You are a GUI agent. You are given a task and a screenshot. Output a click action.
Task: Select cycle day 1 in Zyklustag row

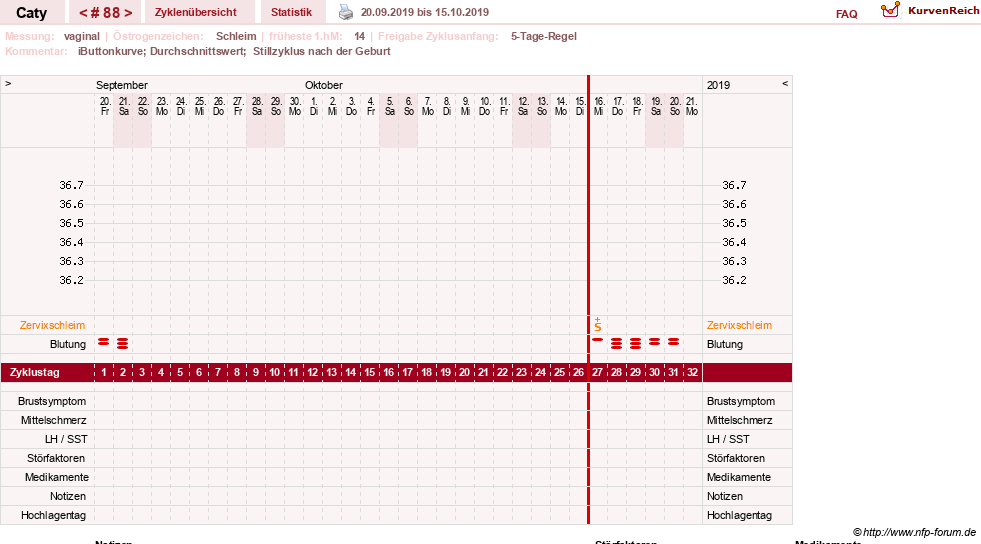pos(104,372)
